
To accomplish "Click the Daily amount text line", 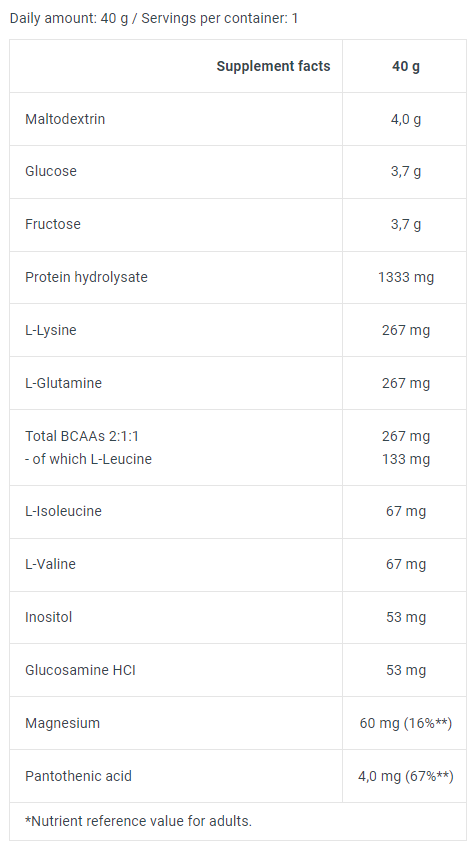I will tap(153, 18).
